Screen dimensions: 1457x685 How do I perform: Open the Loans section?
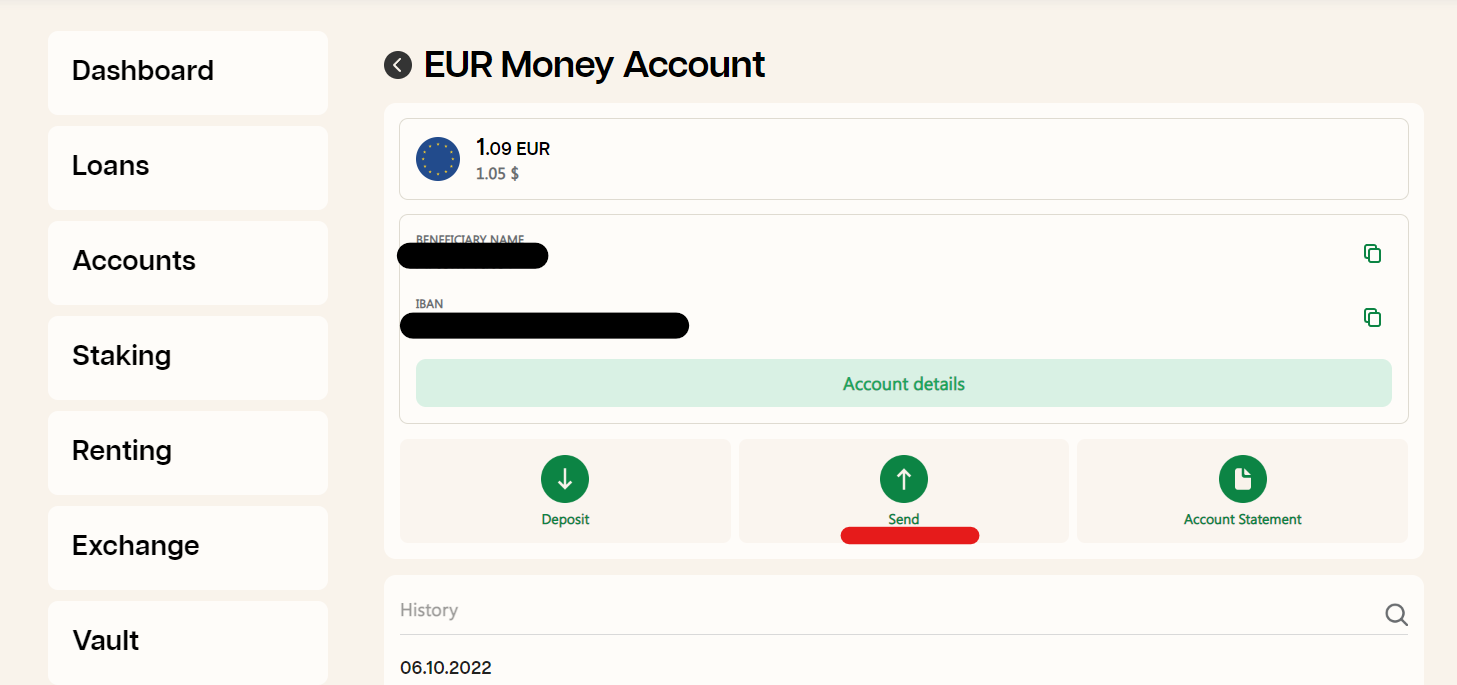point(188,168)
